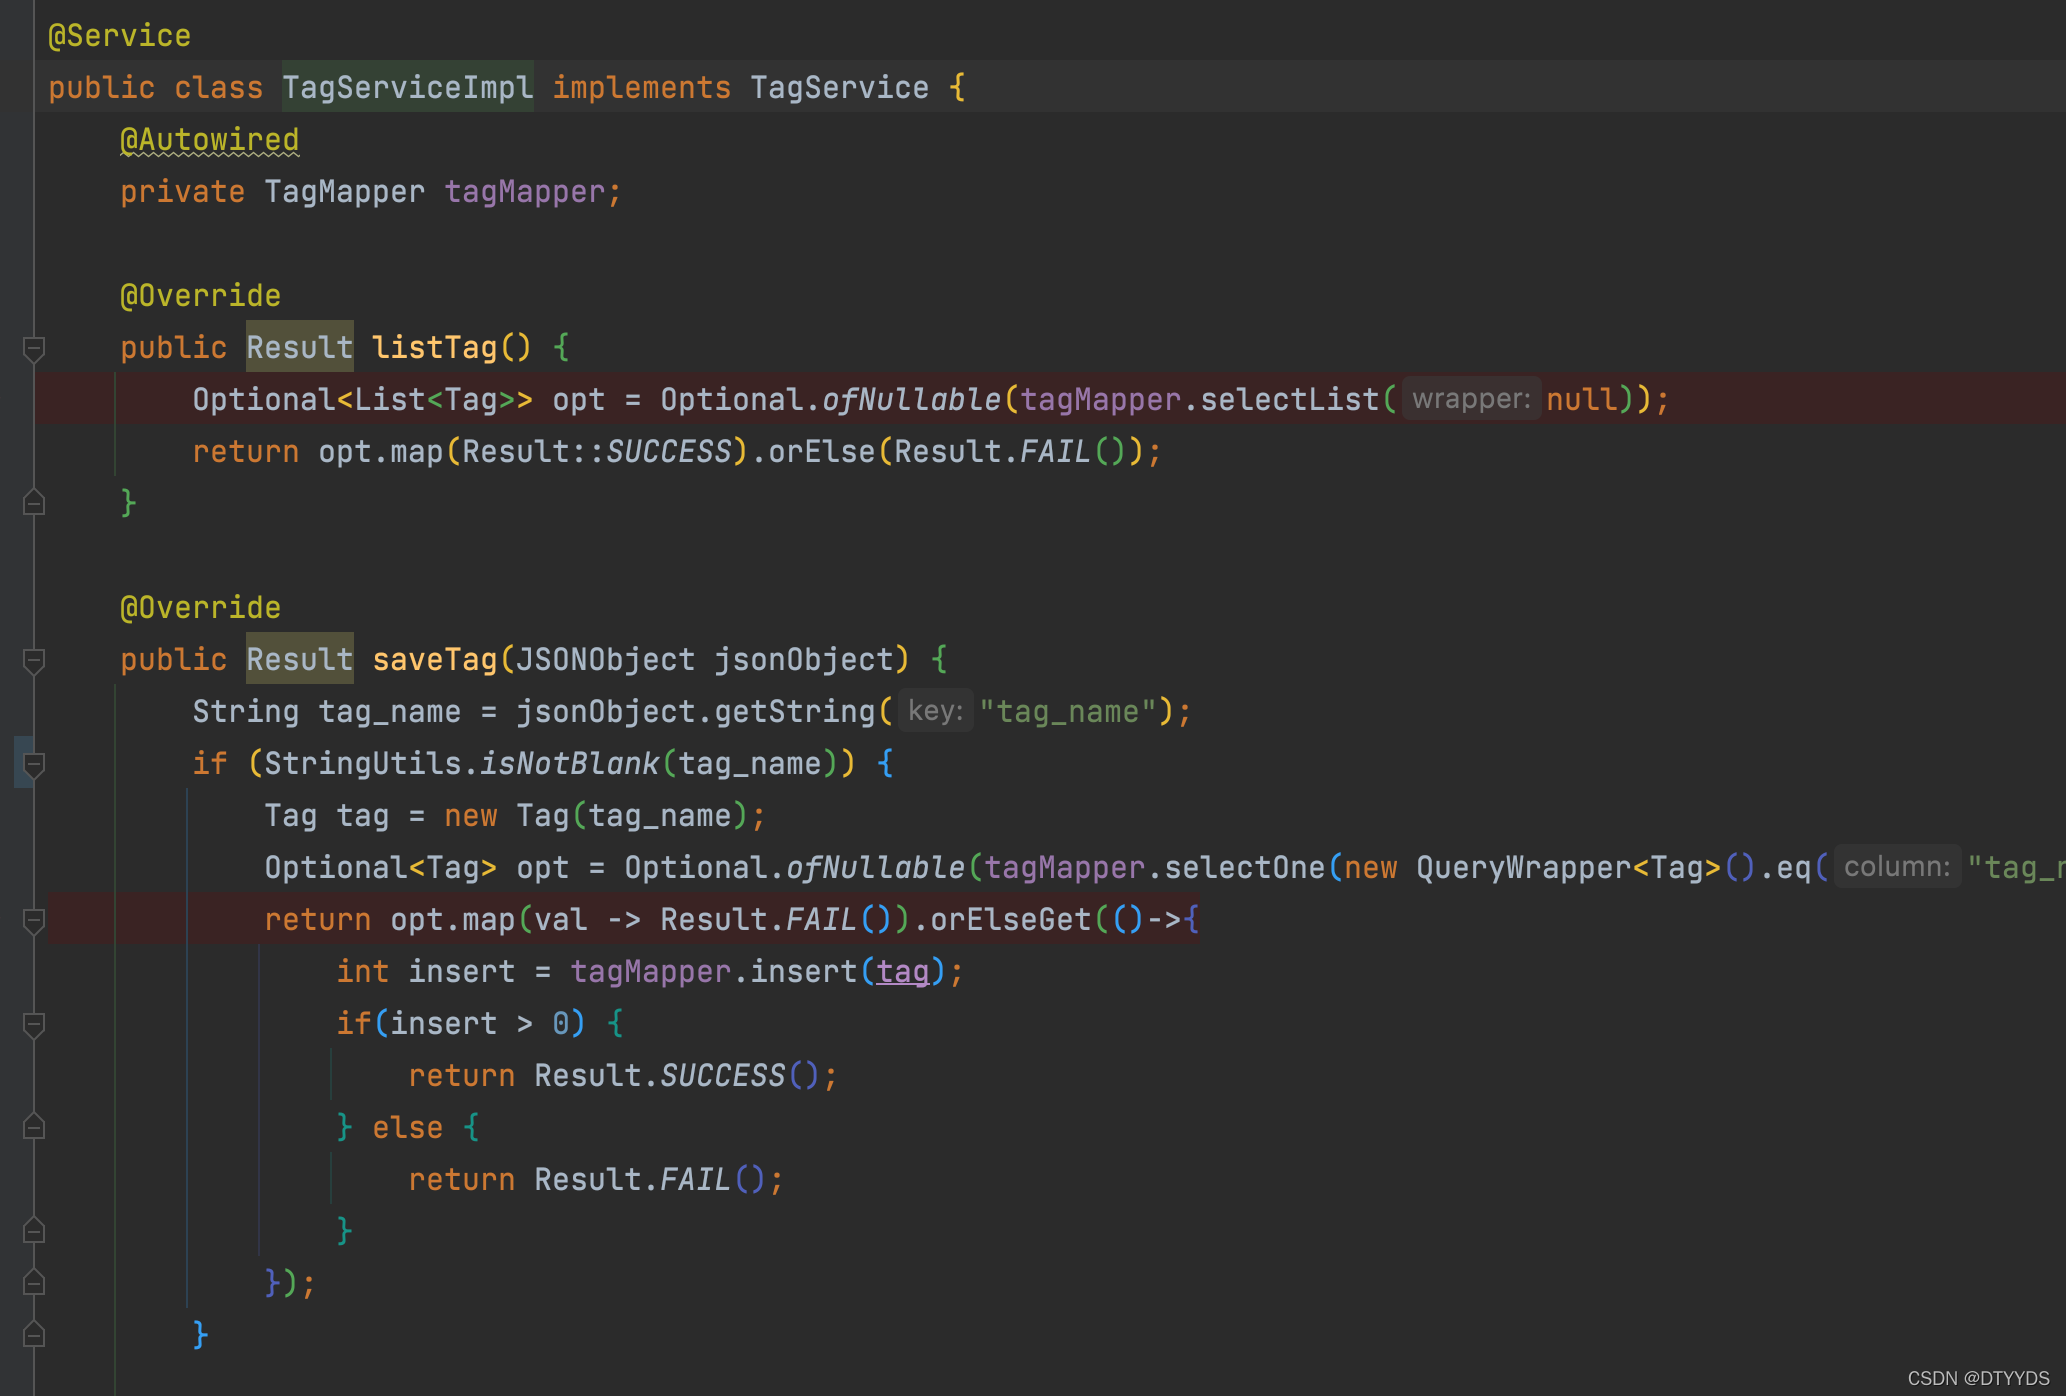Click the fold end marker beside listTag's closing brace
Image resolution: width=2066 pixels, height=1396 pixels.
[x=33, y=503]
